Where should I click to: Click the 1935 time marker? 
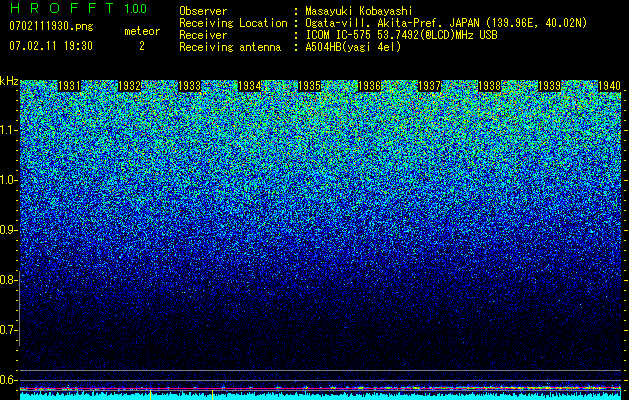pos(310,86)
